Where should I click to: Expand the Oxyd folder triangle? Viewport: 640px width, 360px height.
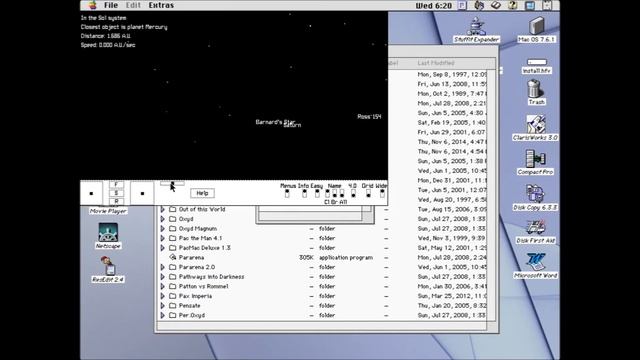[162, 219]
